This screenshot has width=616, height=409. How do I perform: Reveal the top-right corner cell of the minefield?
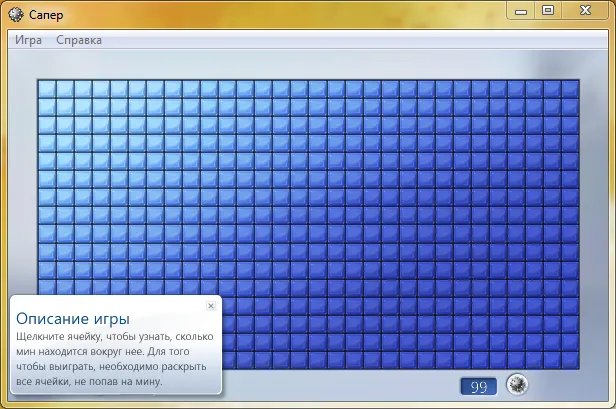point(570,89)
